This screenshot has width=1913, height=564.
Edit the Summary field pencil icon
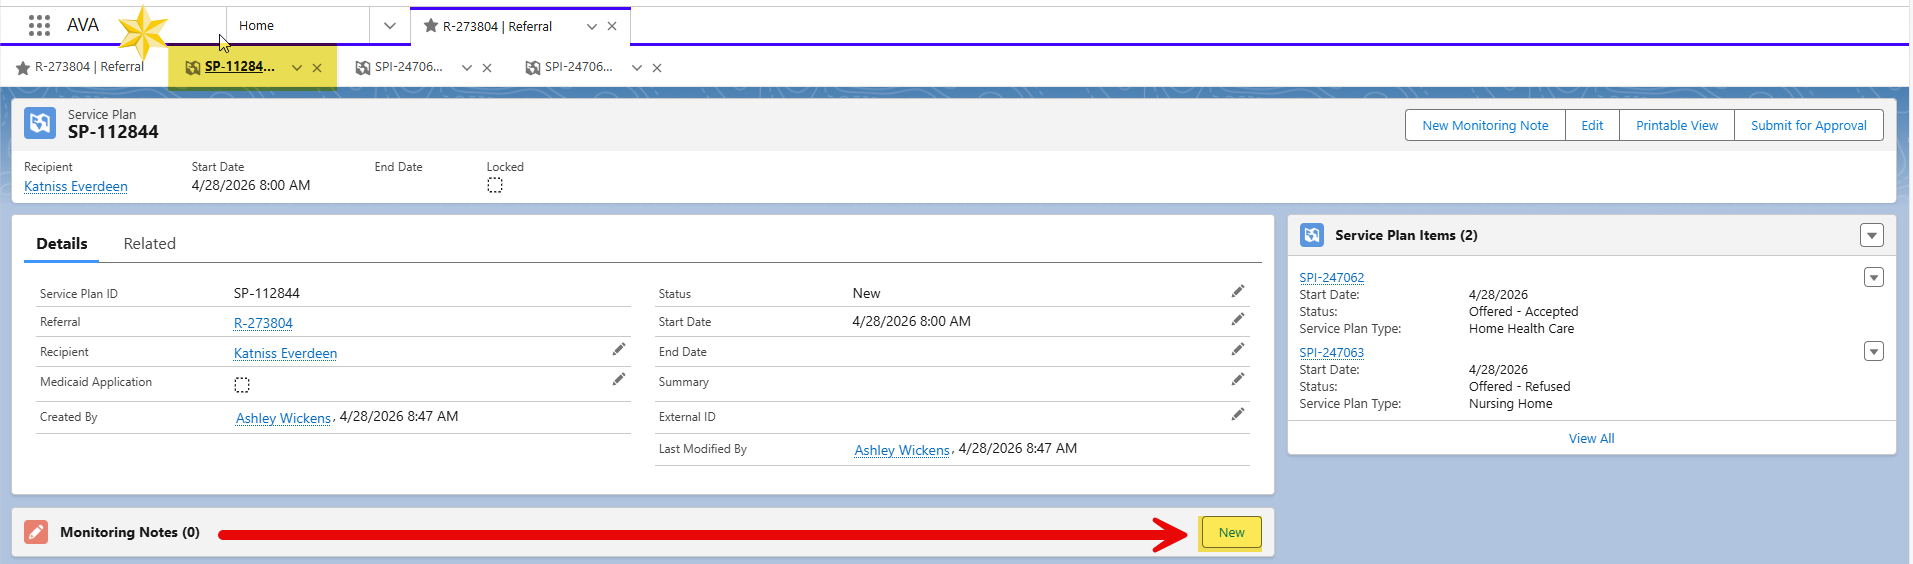[1238, 379]
